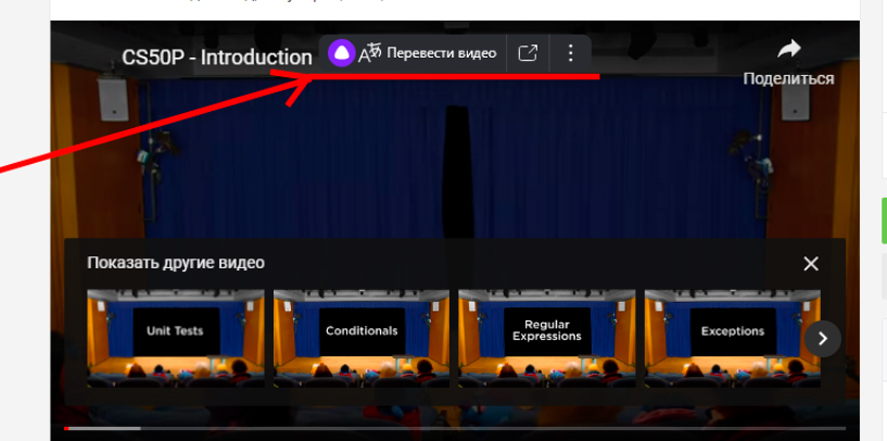Show next videos with the right chevron

pyautogui.click(x=823, y=339)
